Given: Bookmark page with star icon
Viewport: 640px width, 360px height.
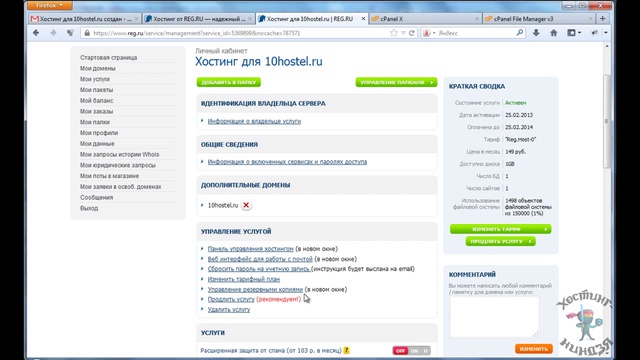Looking at the screenshot, I should [393, 33].
